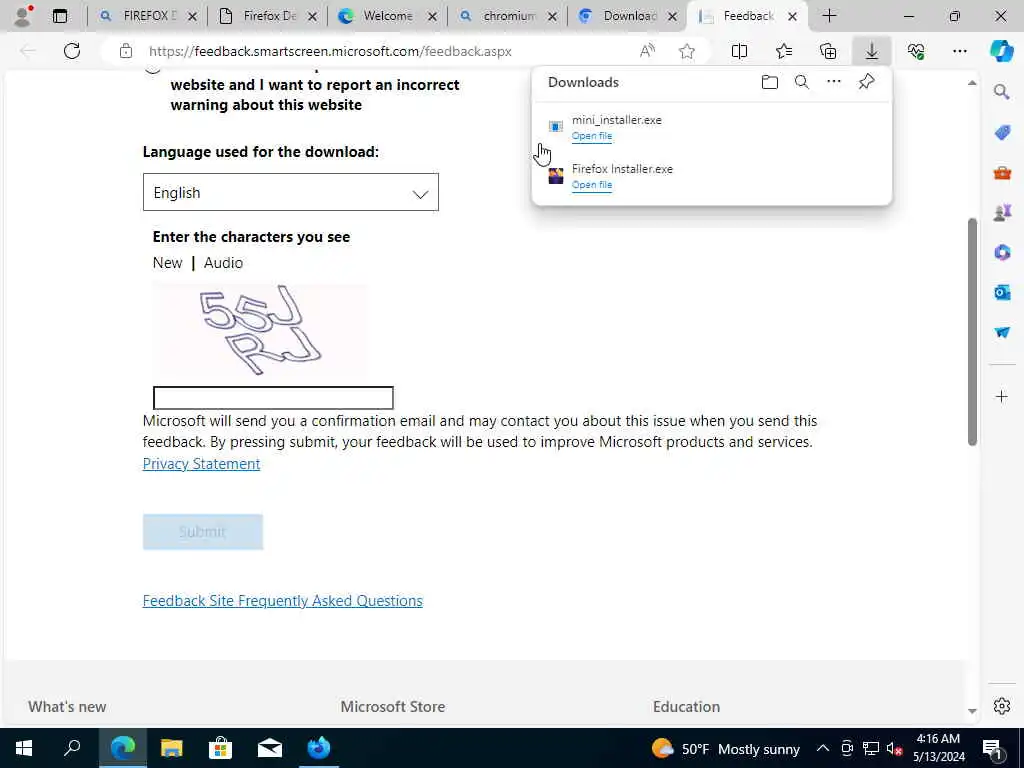The height and width of the screenshot is (768, 1024).
Task: Open the Edge profile icon
Action: point(24,16)
